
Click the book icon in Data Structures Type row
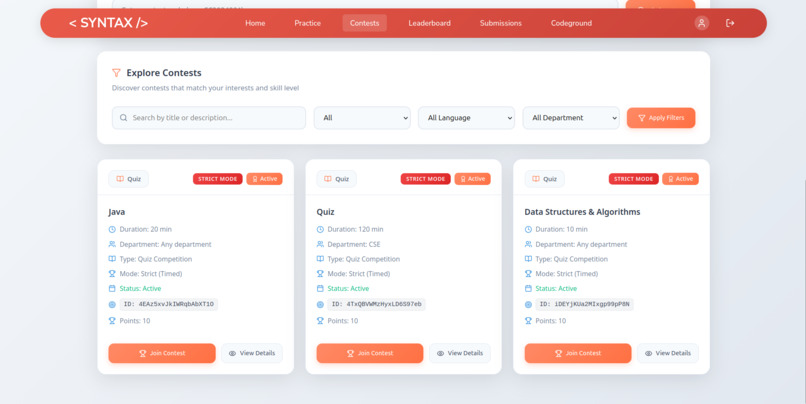coord(528,259)
